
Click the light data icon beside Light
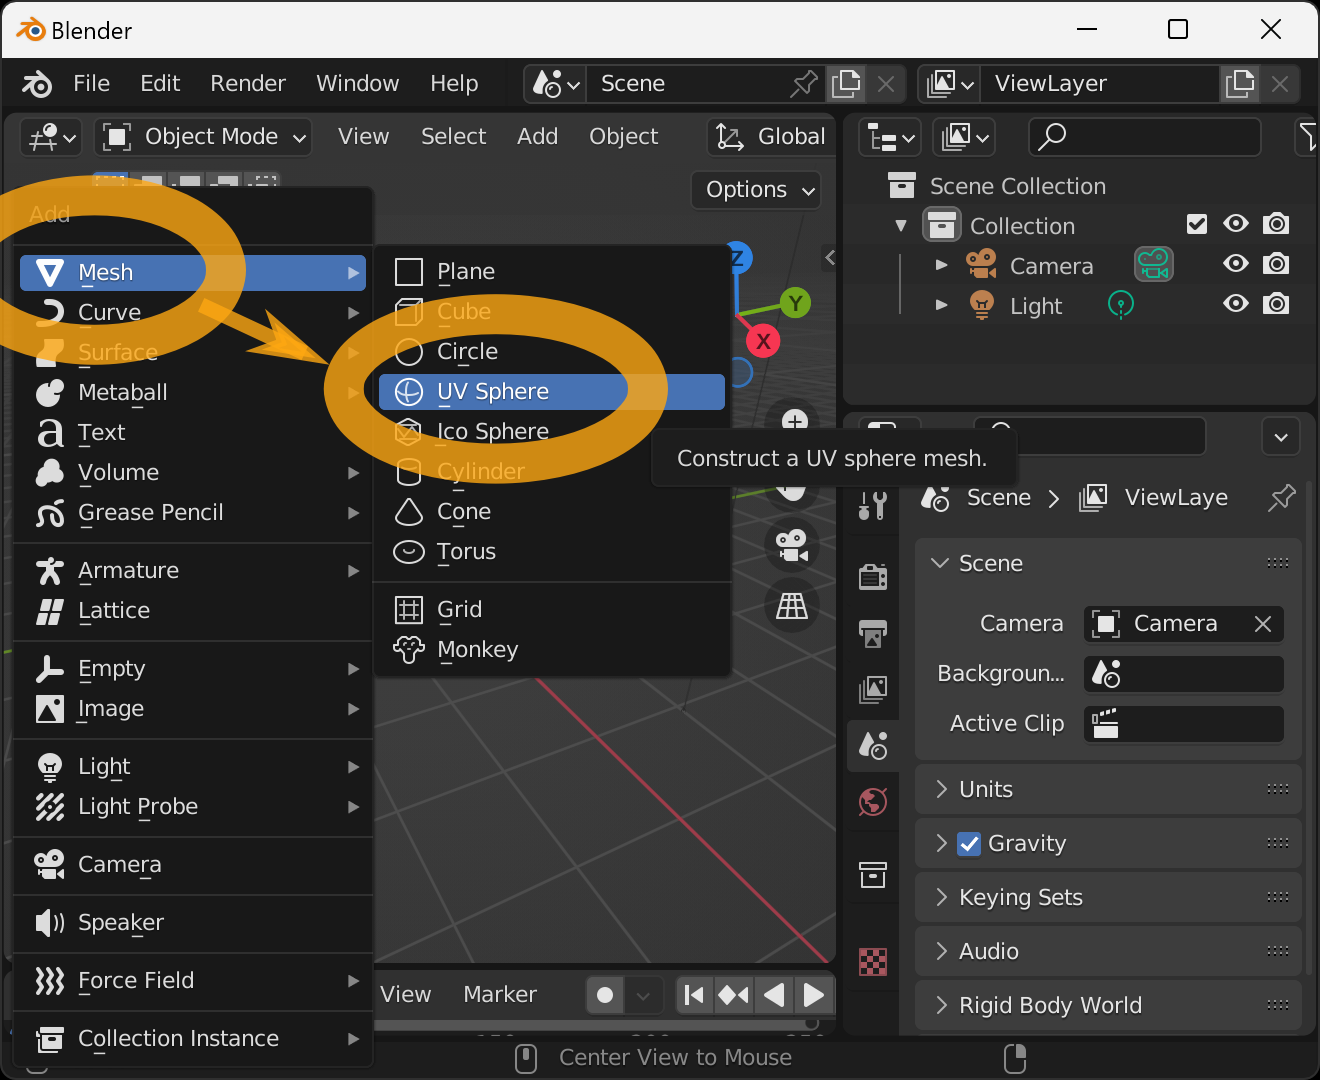pos(1121,305)
